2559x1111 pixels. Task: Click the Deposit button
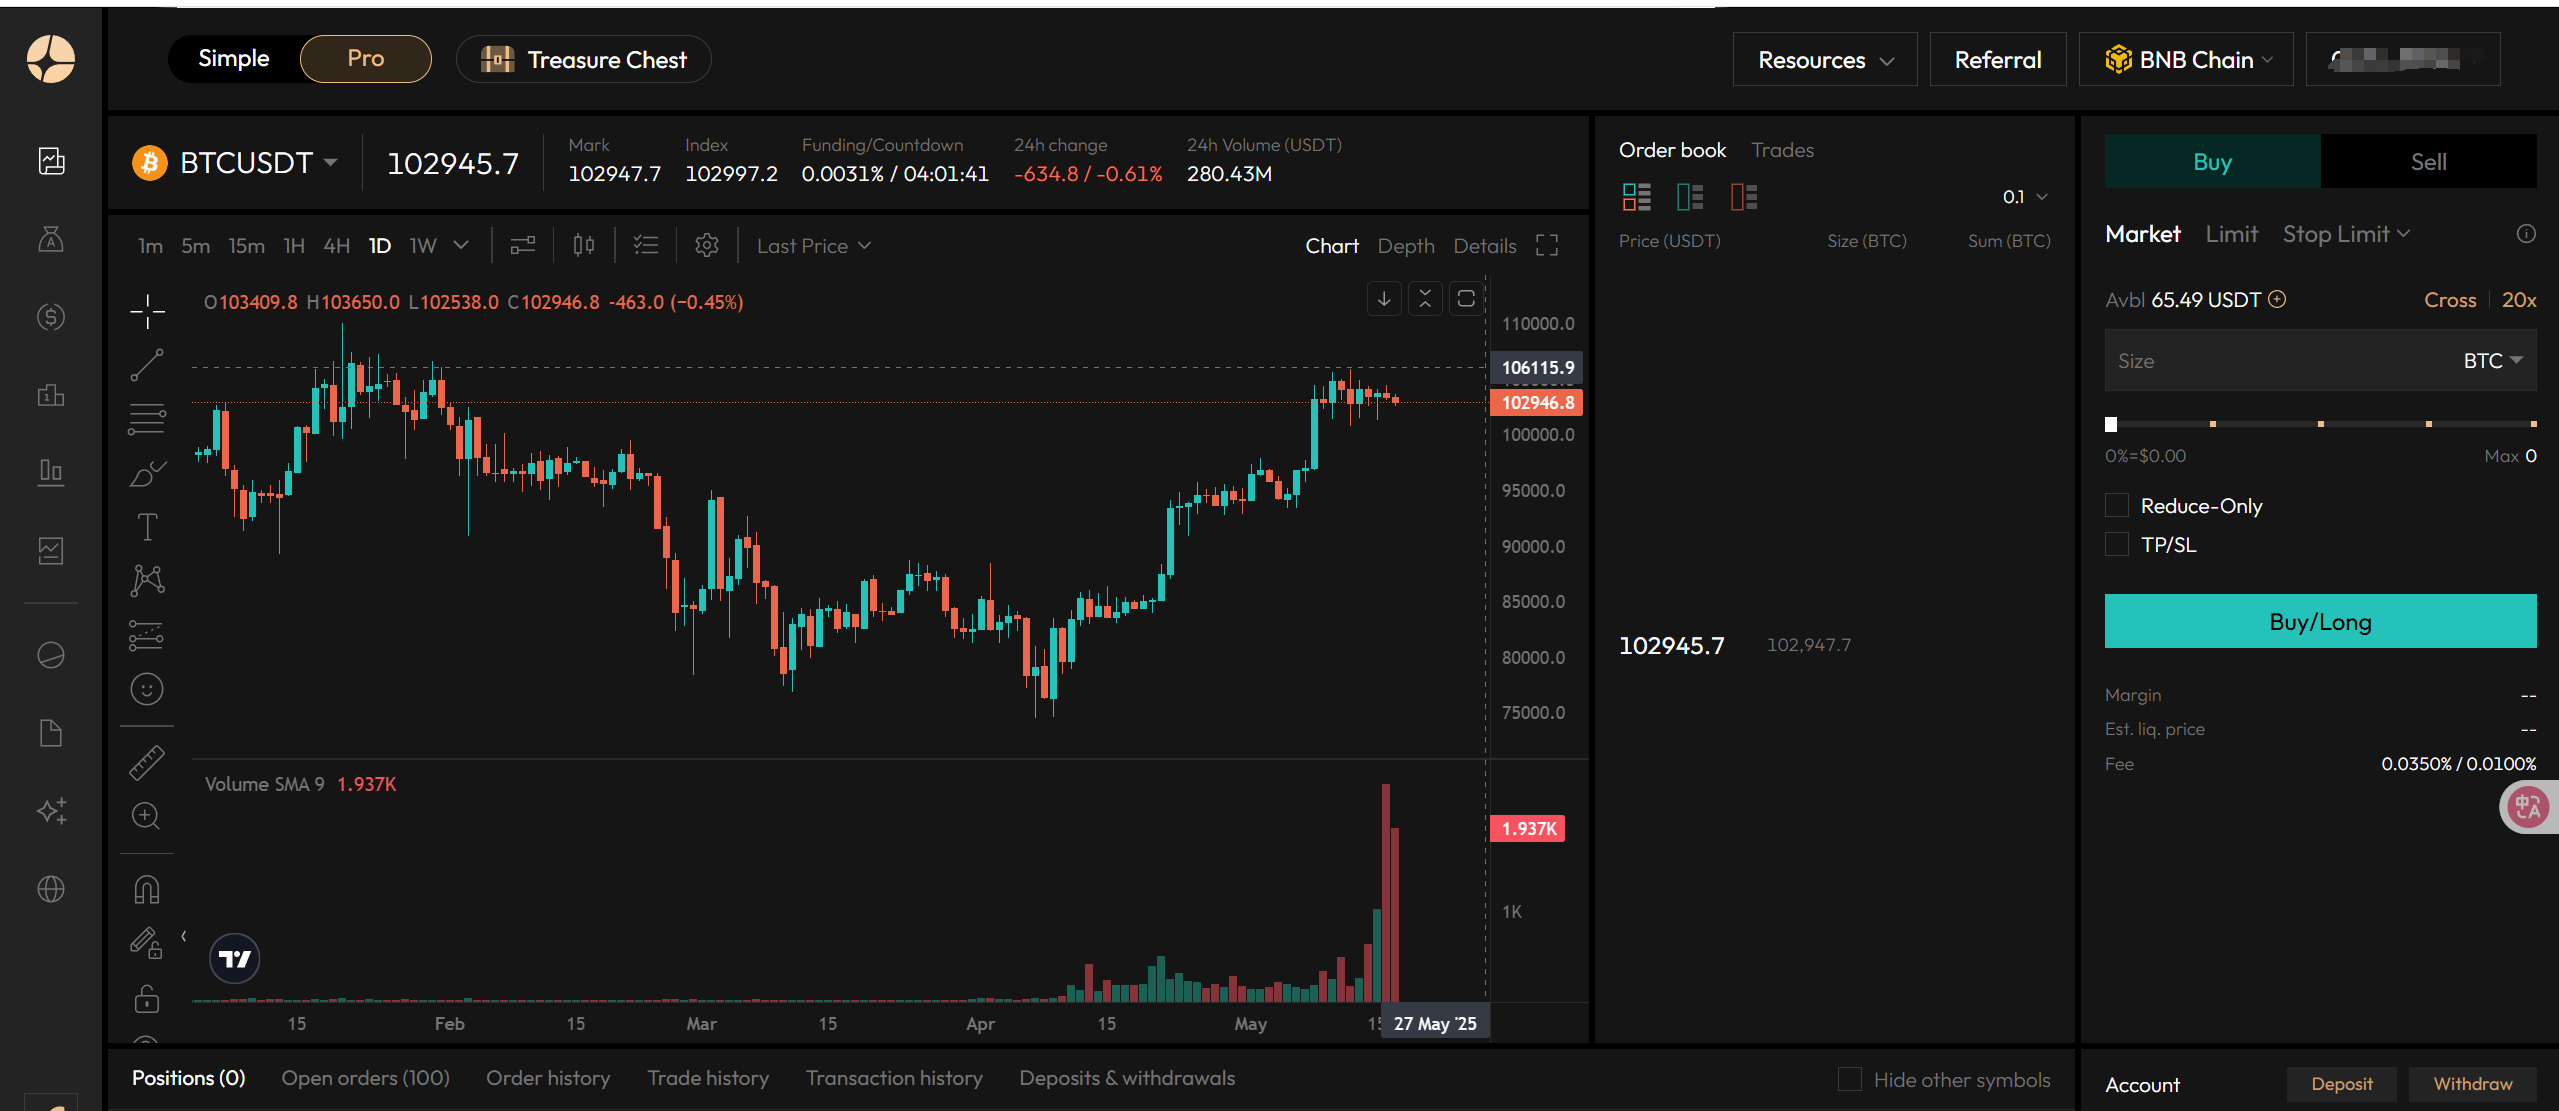pos(2341,1084)
